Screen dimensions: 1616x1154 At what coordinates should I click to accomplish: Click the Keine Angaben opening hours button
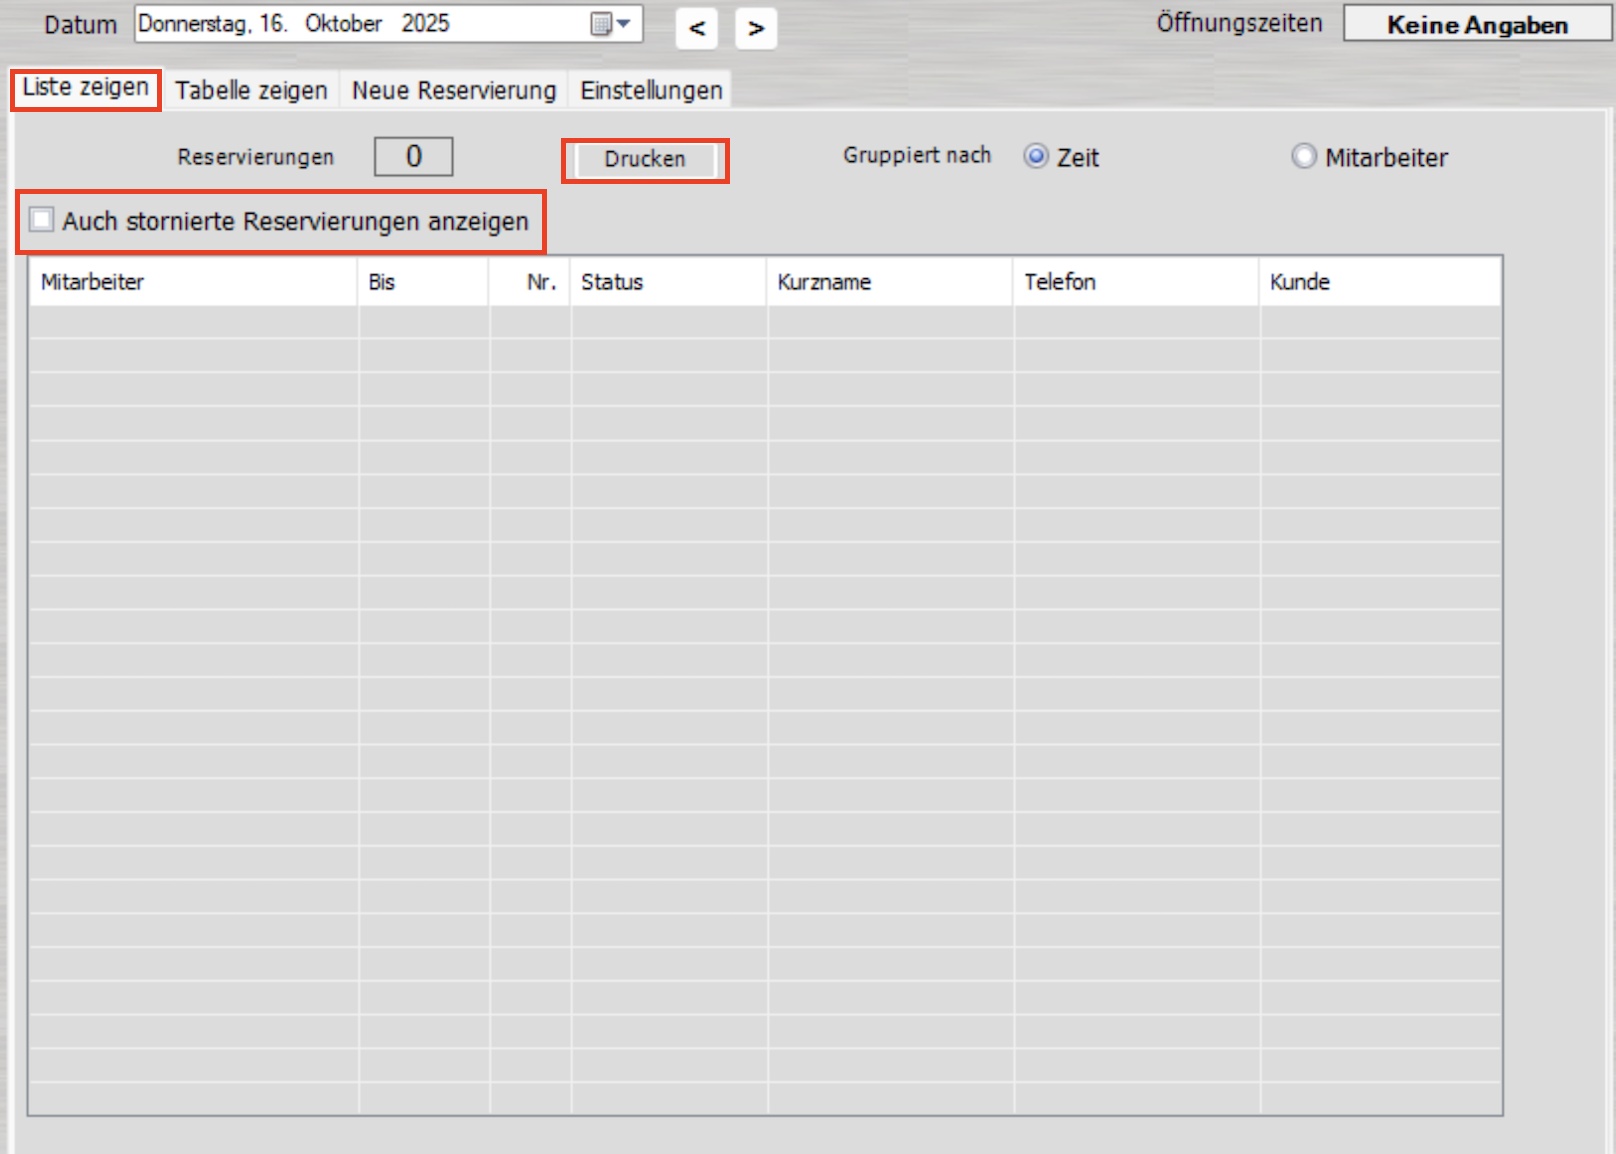[1476, 24]
